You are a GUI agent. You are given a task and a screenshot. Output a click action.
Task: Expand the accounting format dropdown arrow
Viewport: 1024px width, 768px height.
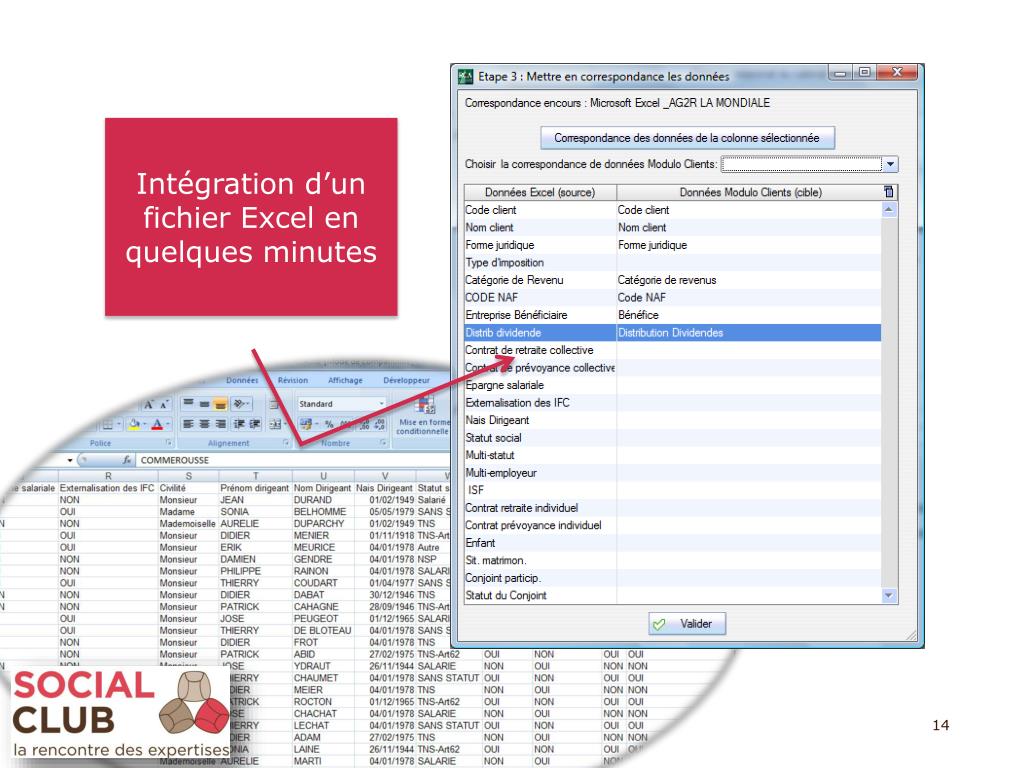[316, 424]
